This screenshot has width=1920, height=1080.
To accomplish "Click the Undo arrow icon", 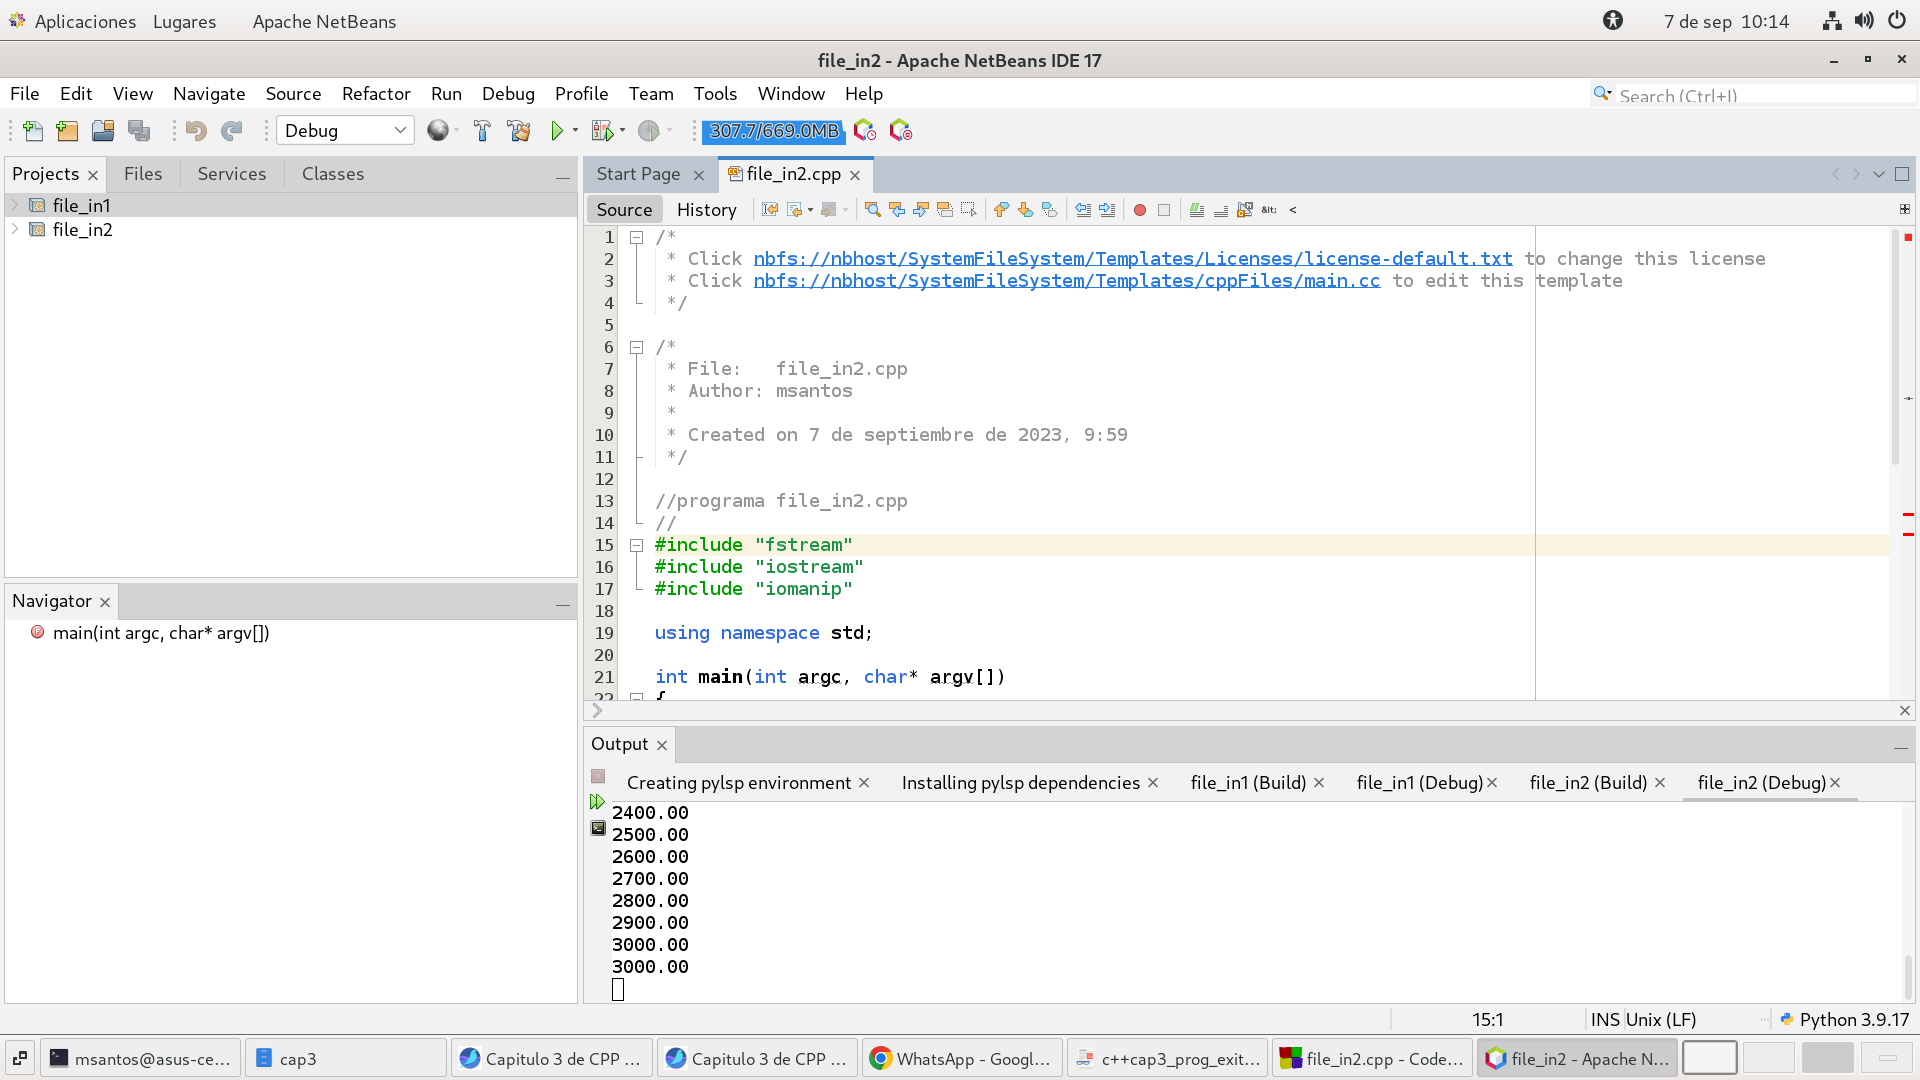I will (x=196, y=131).
